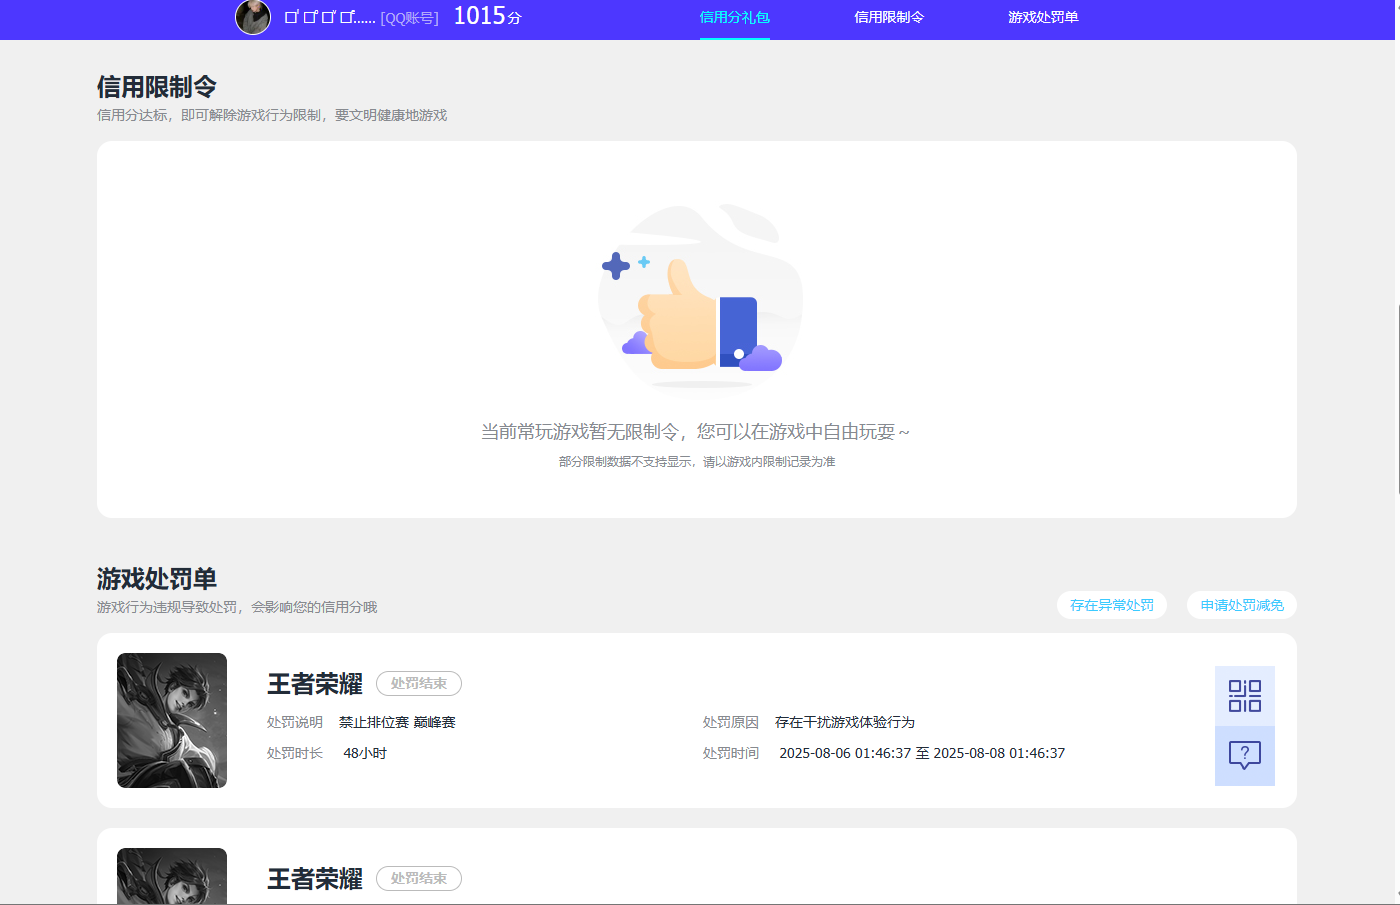
Task: Click the question mark feedback icon
Action: tap(1244, 756)
